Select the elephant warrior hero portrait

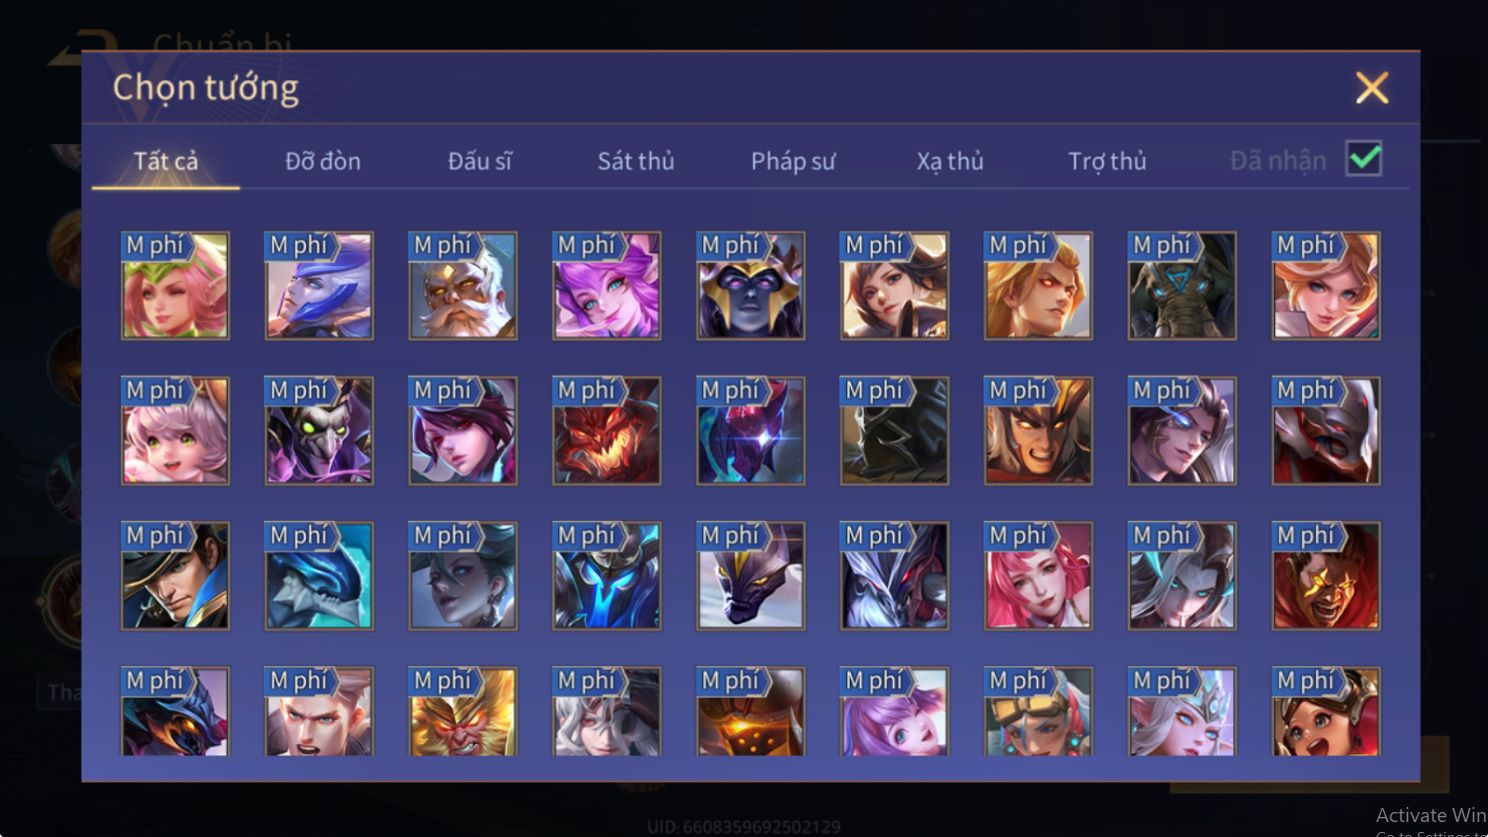pyautogui.click(x=1182, y=286)
